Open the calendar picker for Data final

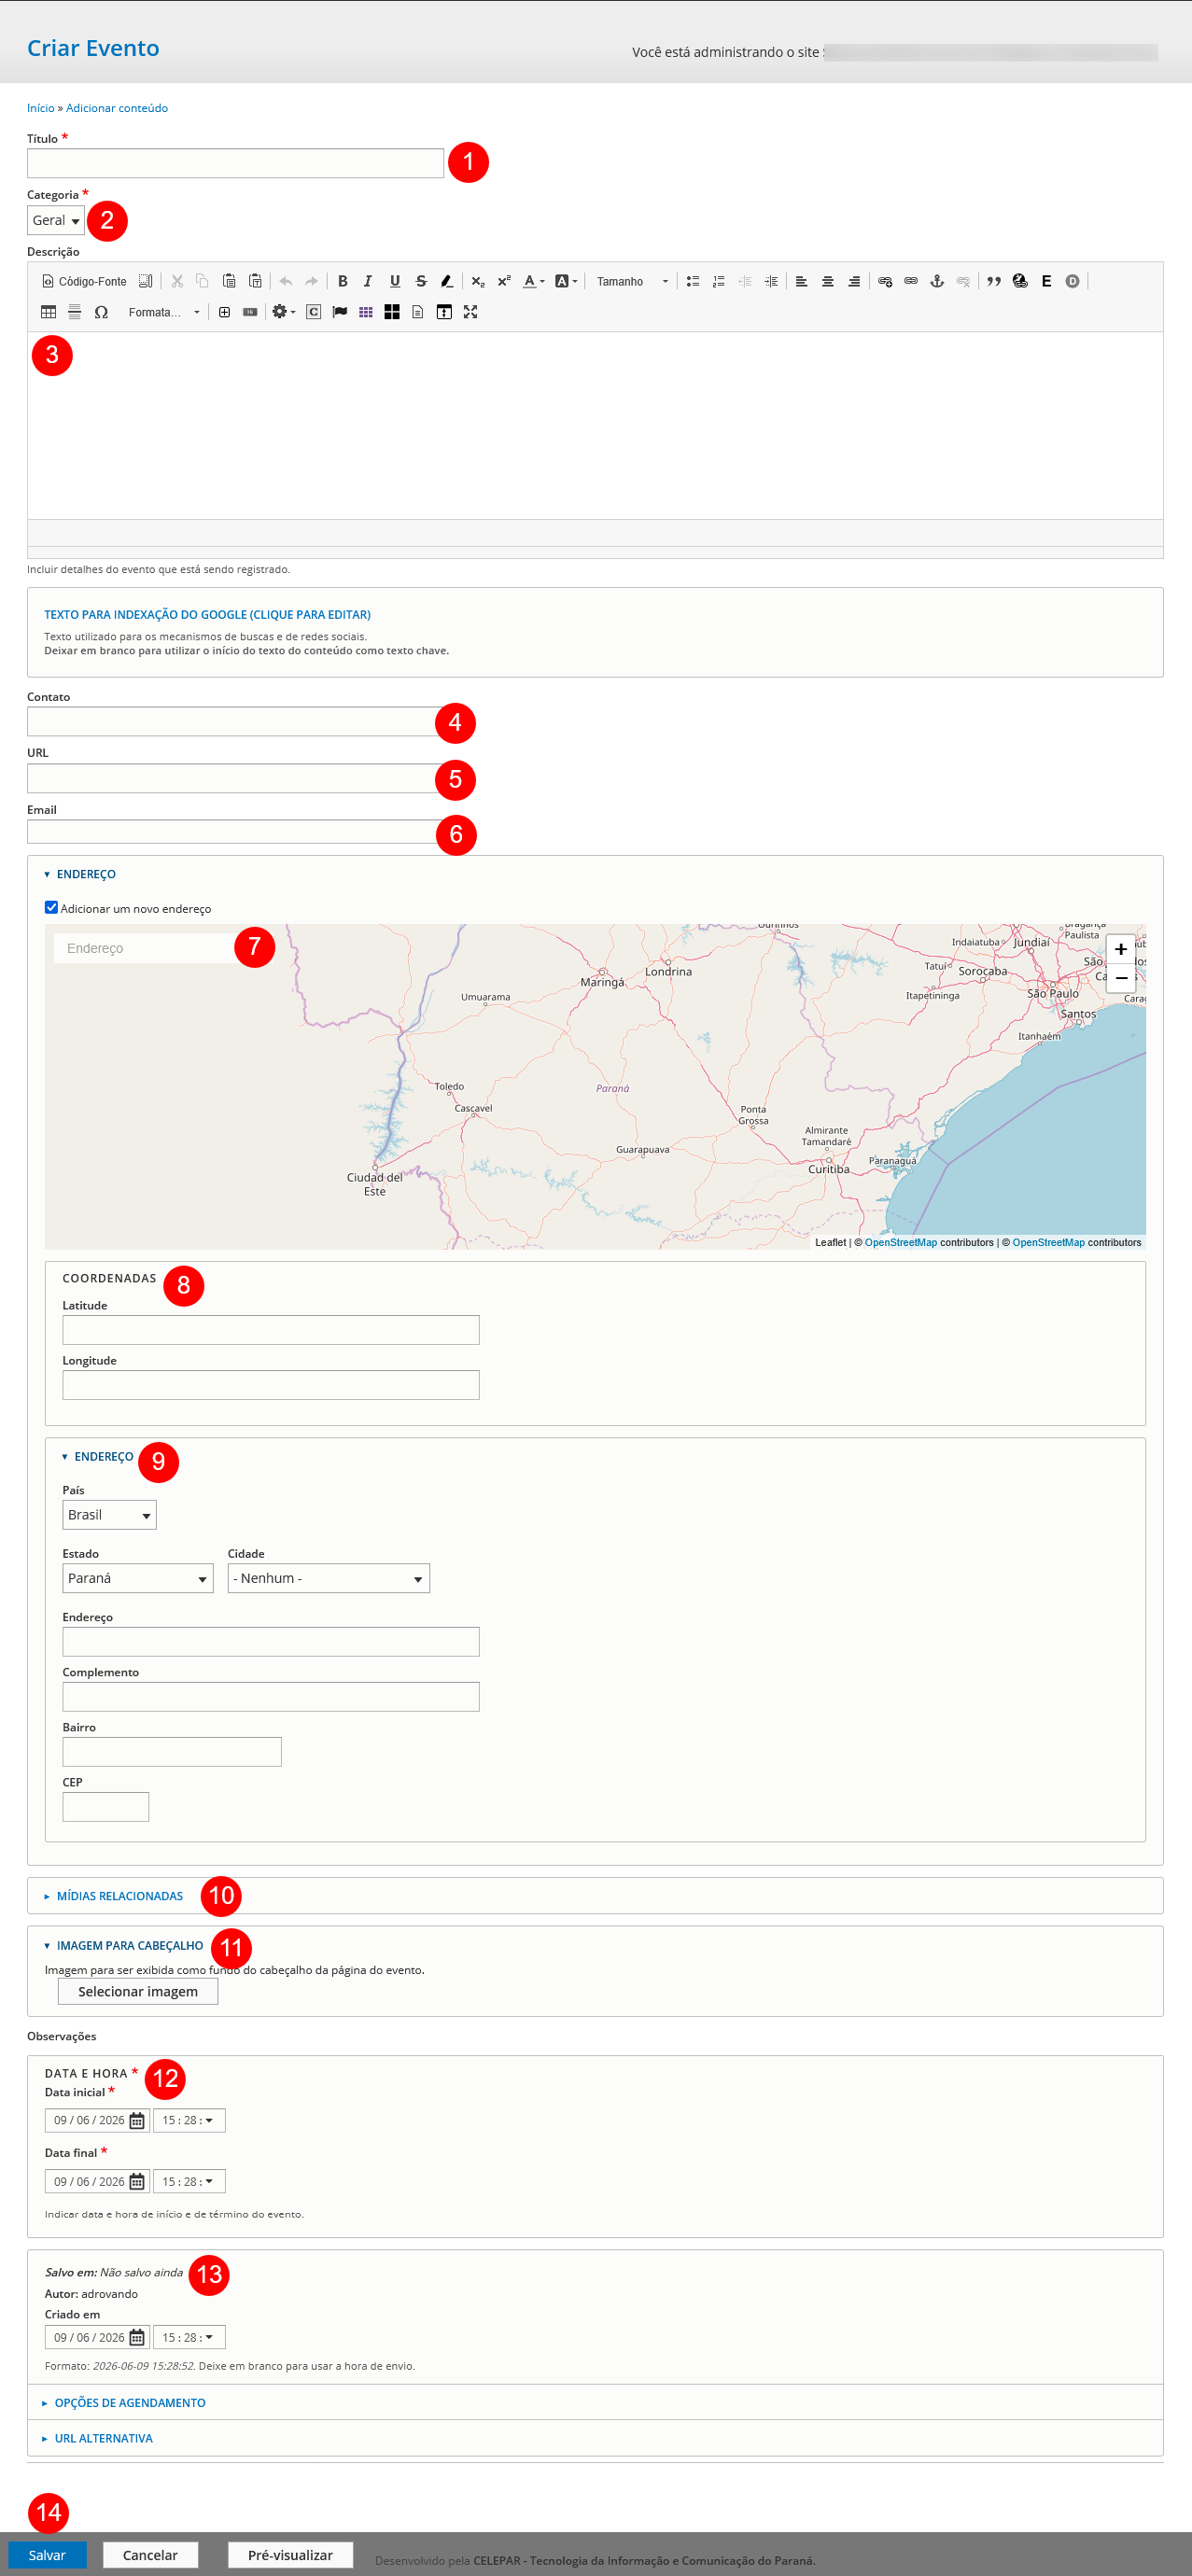137,2181
